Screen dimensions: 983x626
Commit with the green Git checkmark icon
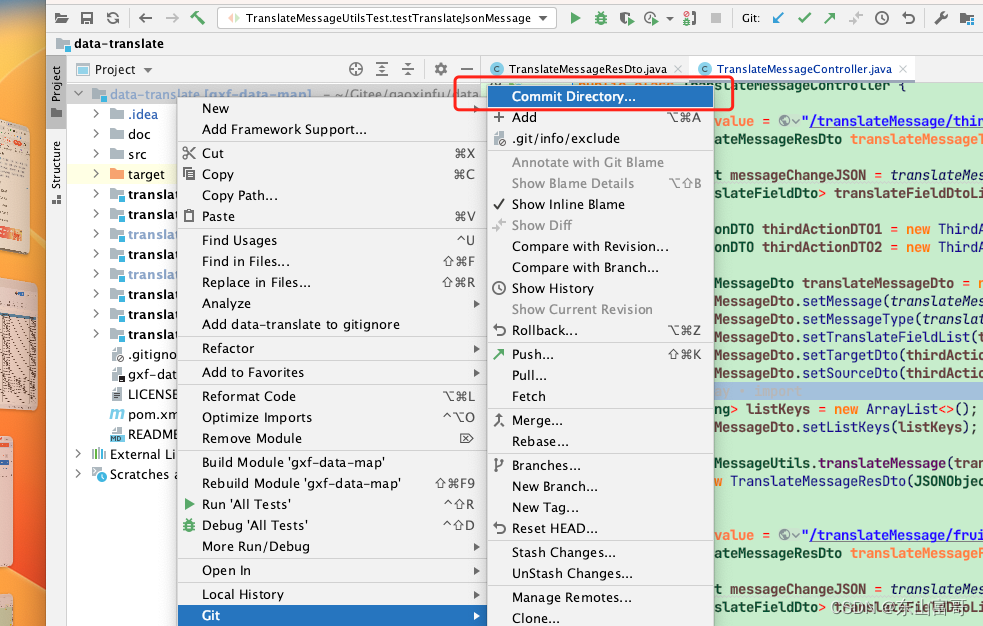[x=804, y=18]
